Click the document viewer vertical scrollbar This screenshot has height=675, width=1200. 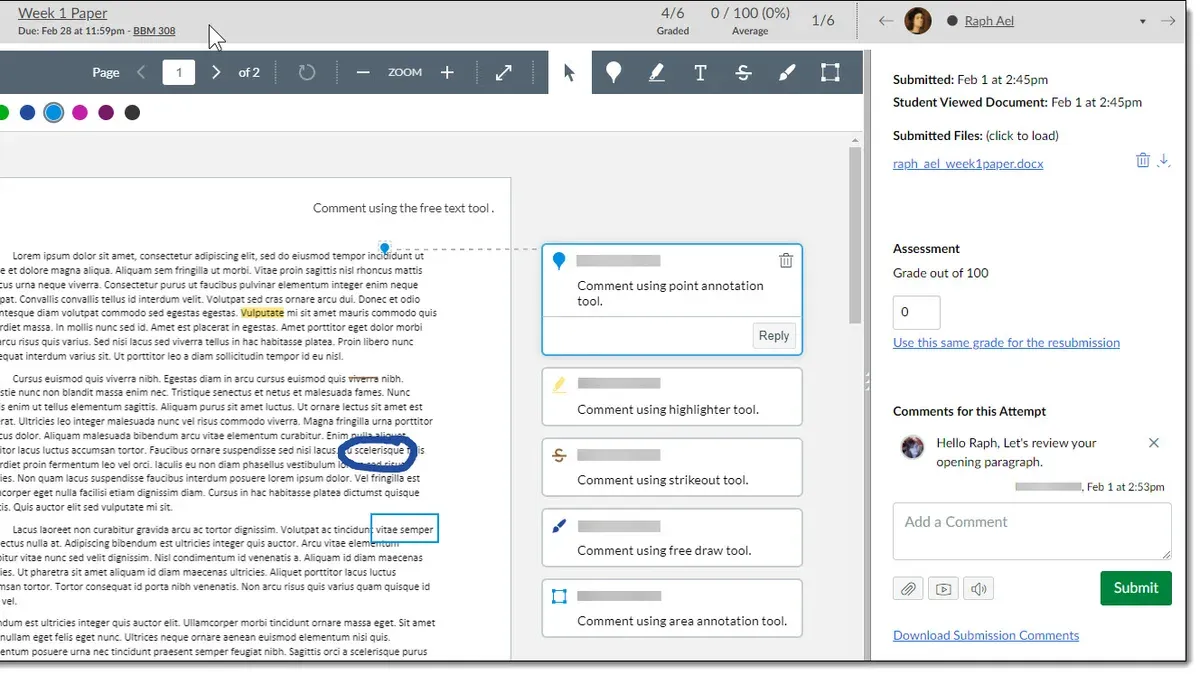pyautogui.click(x=855, y=237)
